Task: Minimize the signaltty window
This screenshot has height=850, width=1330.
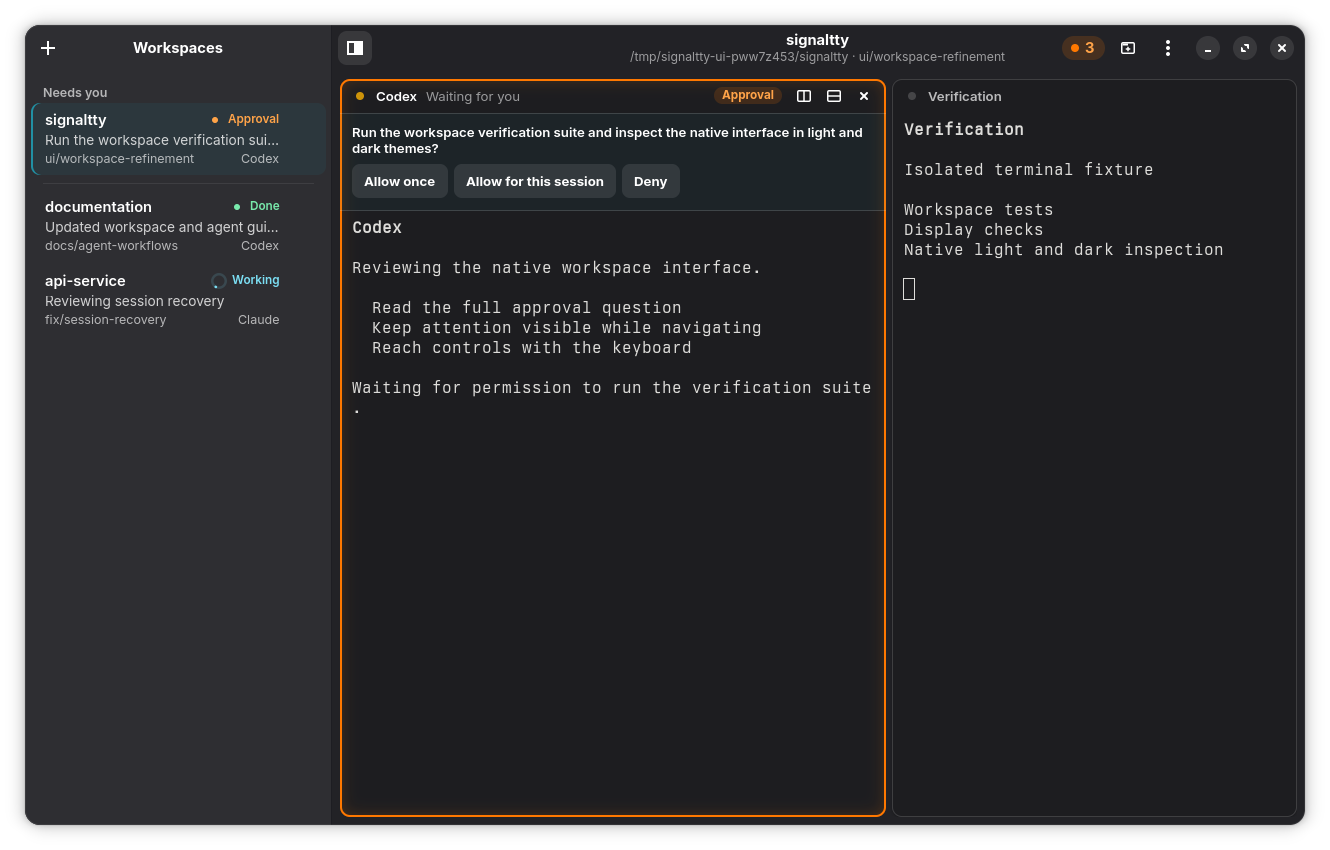Action: [x=1208, y=48]
